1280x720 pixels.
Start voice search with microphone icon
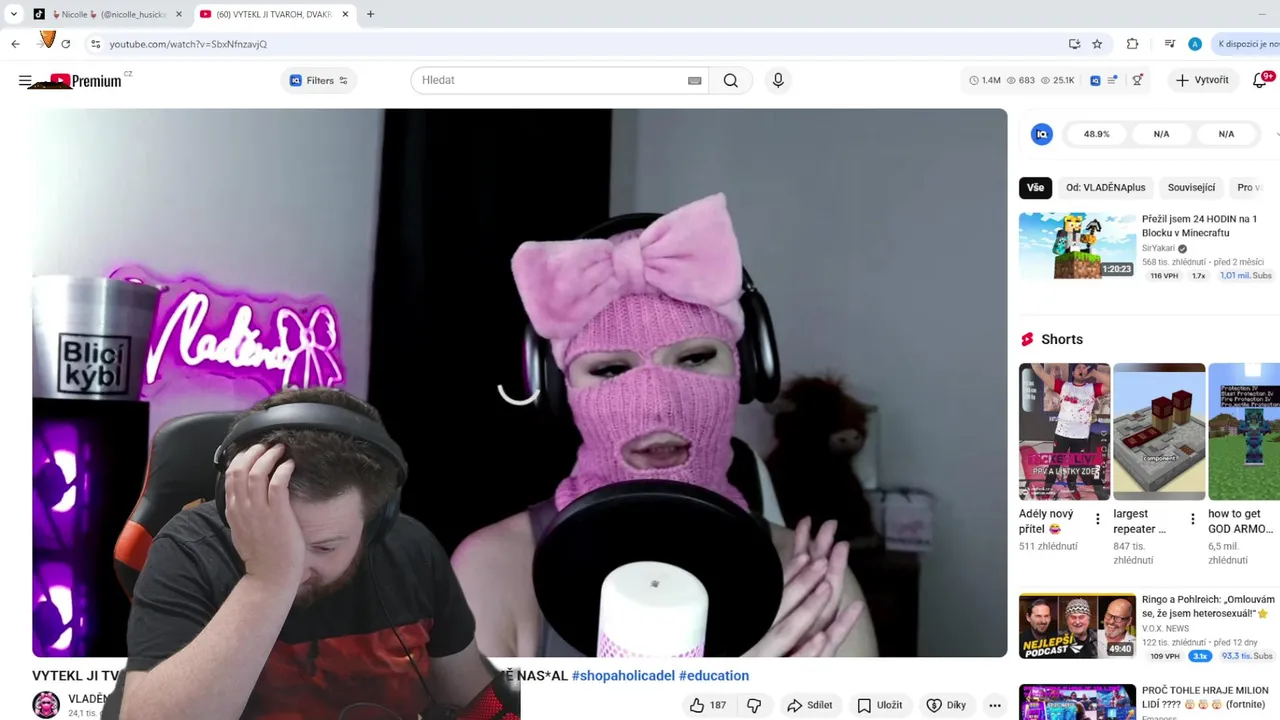(778, 80)
